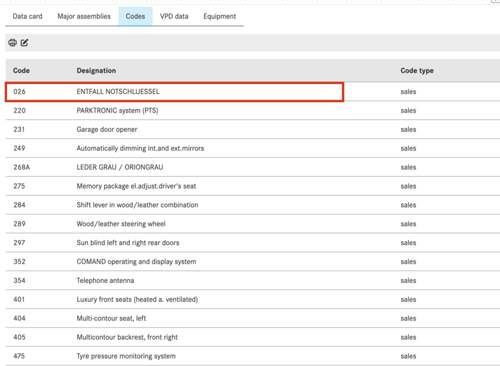The height and width of the screenshot is (366, 500).
Task: Select code 289 cell
Action: pyautogui.click(x=19, y=224)
